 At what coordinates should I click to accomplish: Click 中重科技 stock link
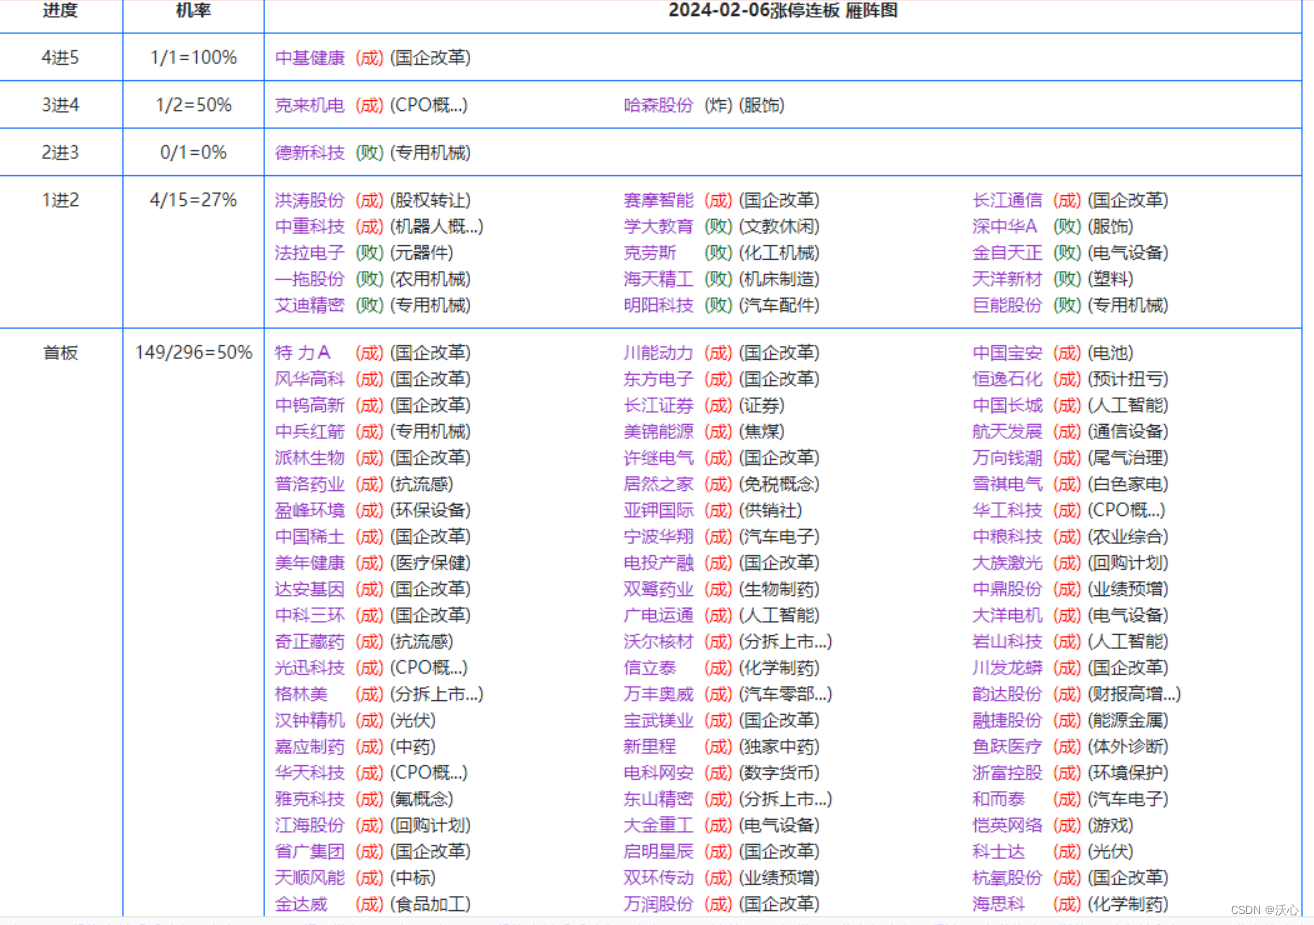[310, 227]
